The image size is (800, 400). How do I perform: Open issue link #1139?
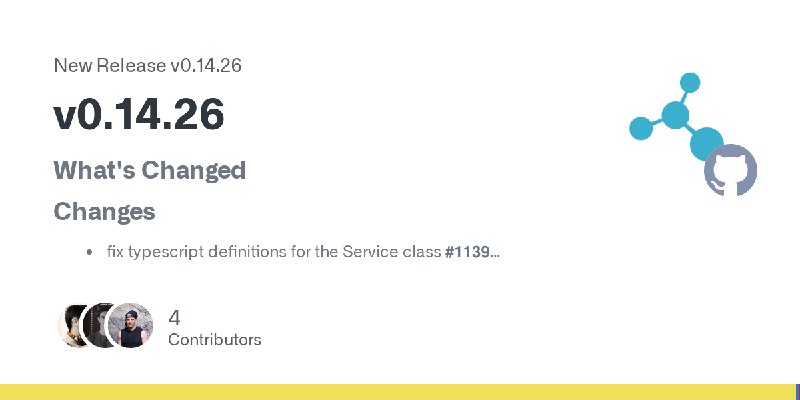pyautogui.click(x=467, y=252)
